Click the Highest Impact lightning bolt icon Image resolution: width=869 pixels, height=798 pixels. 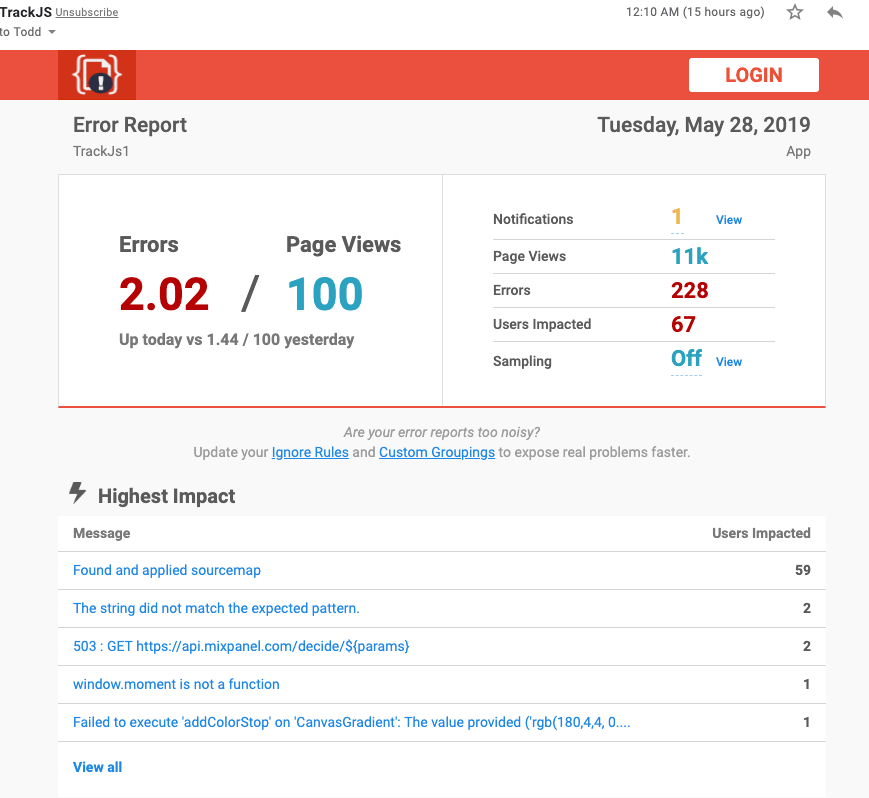(x=78, y=493)
